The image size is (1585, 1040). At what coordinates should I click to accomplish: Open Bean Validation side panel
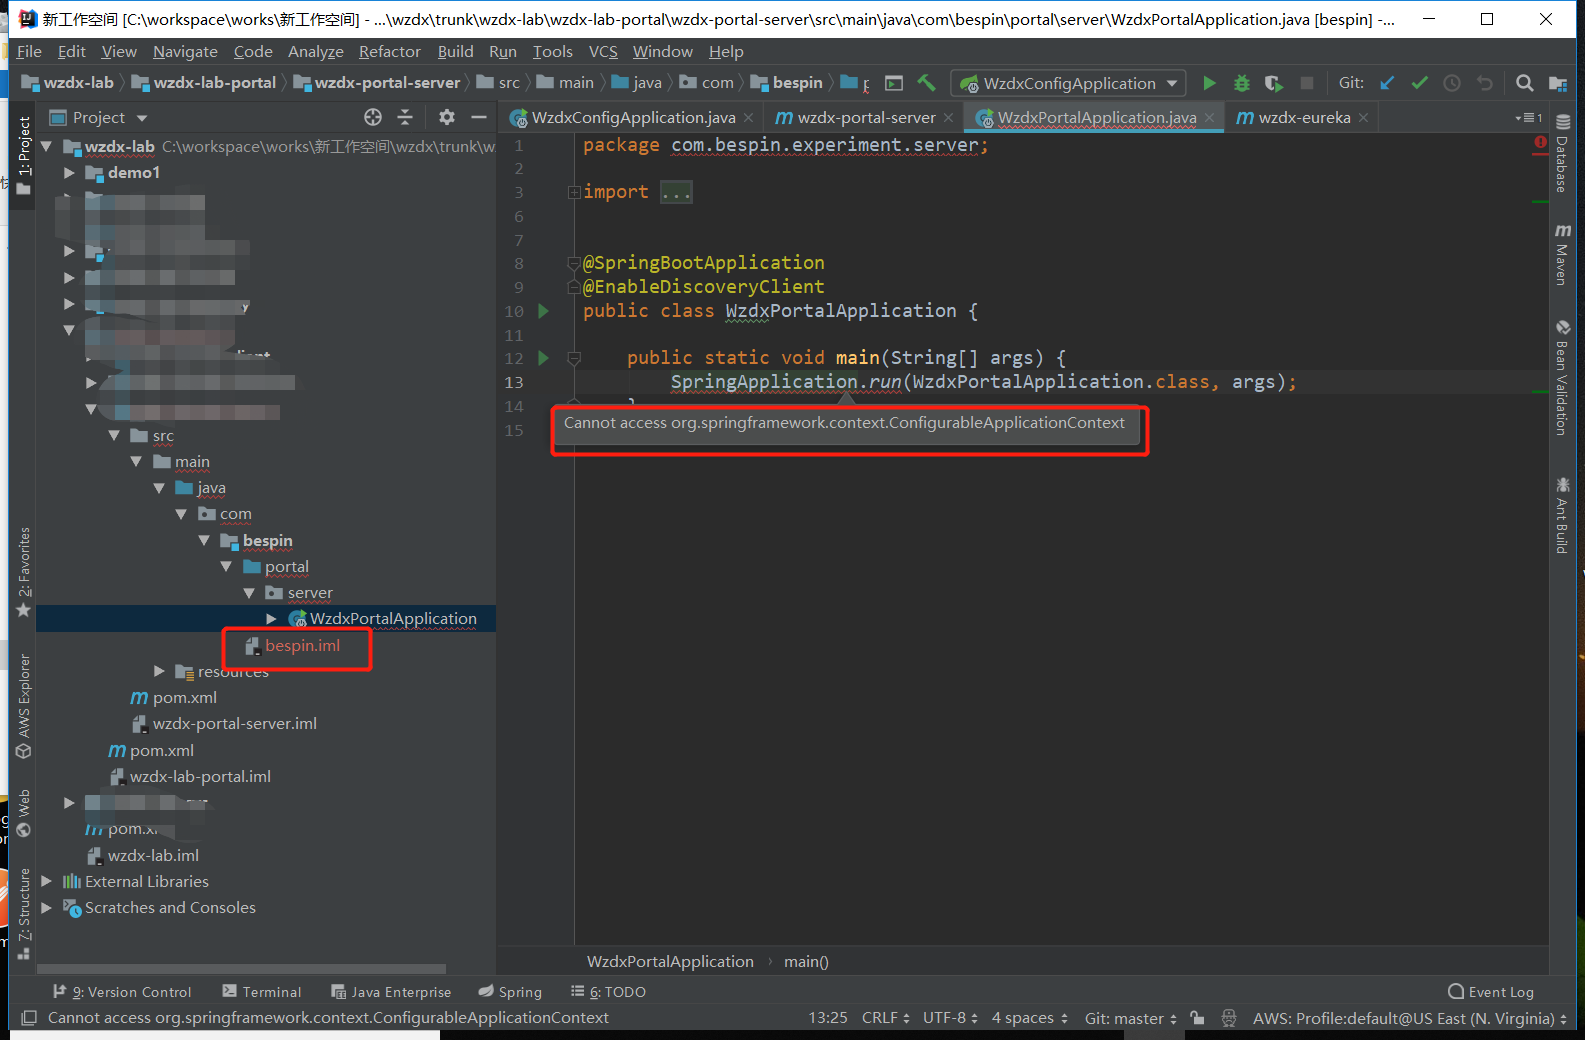tap(1562, 377)
